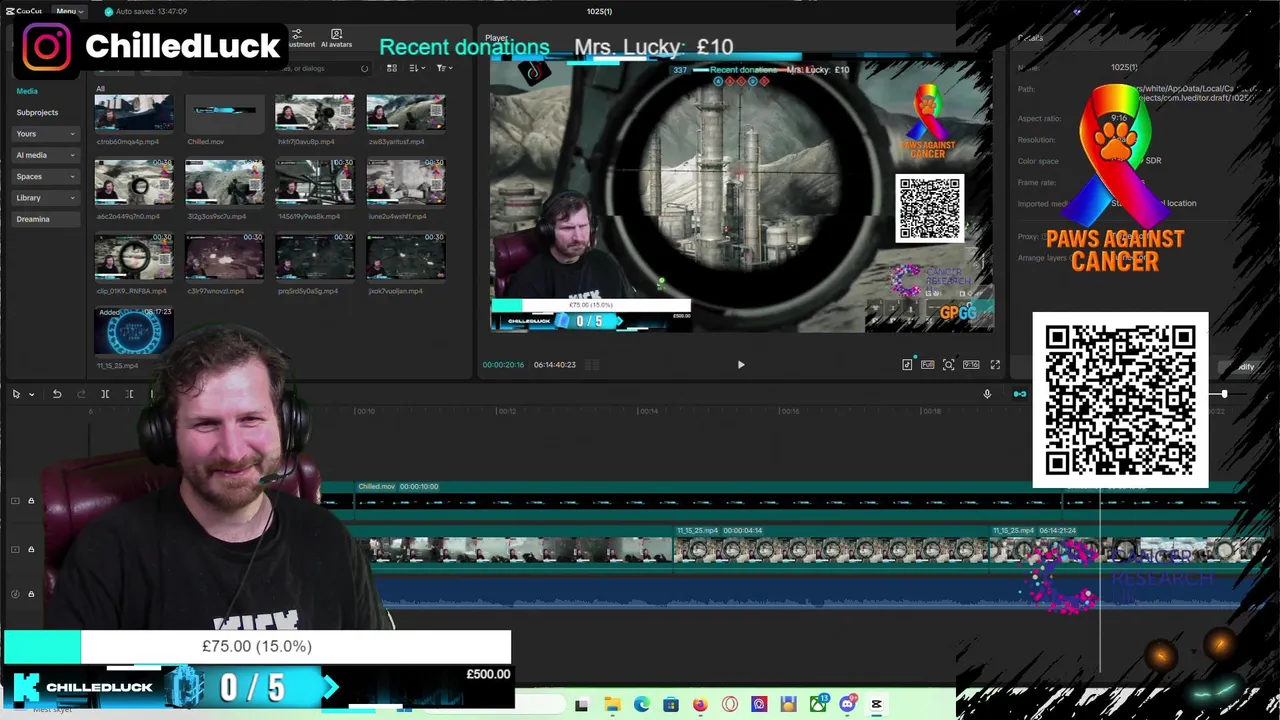Open the aspect ratio button in player
The image size is (1280, 720).
point(971,365)
